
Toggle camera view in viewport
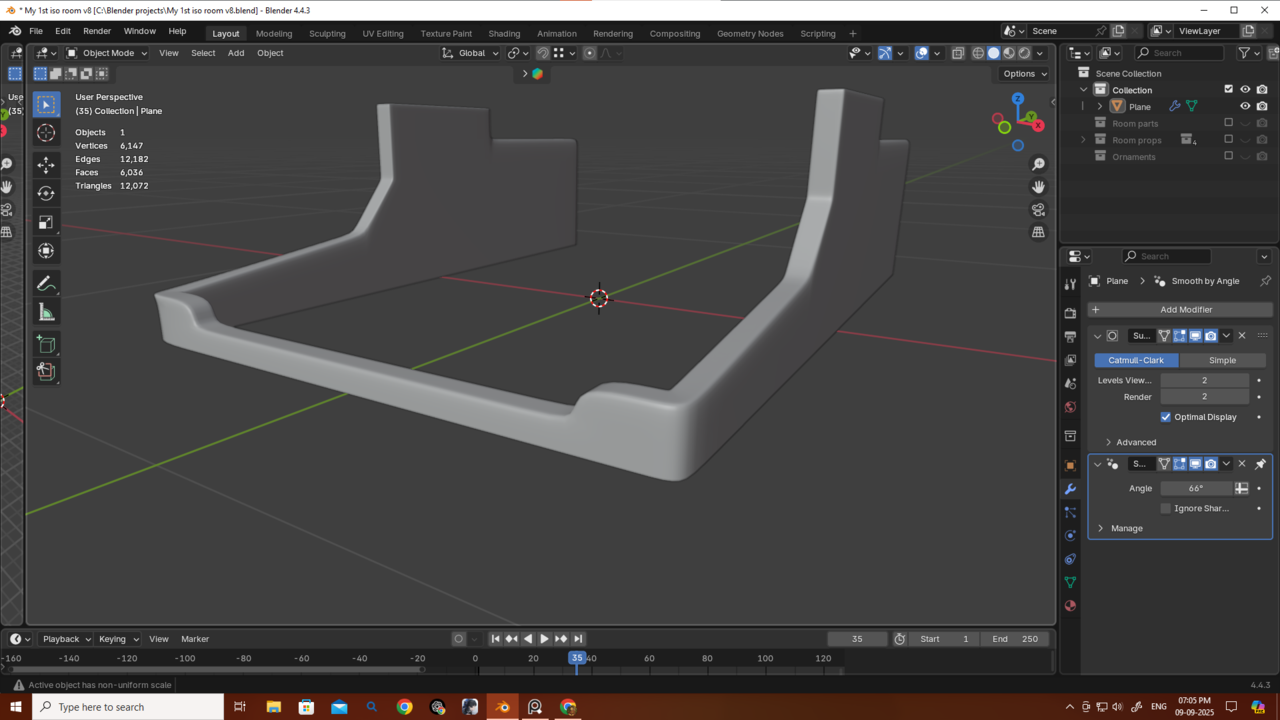click(1038, 210)
